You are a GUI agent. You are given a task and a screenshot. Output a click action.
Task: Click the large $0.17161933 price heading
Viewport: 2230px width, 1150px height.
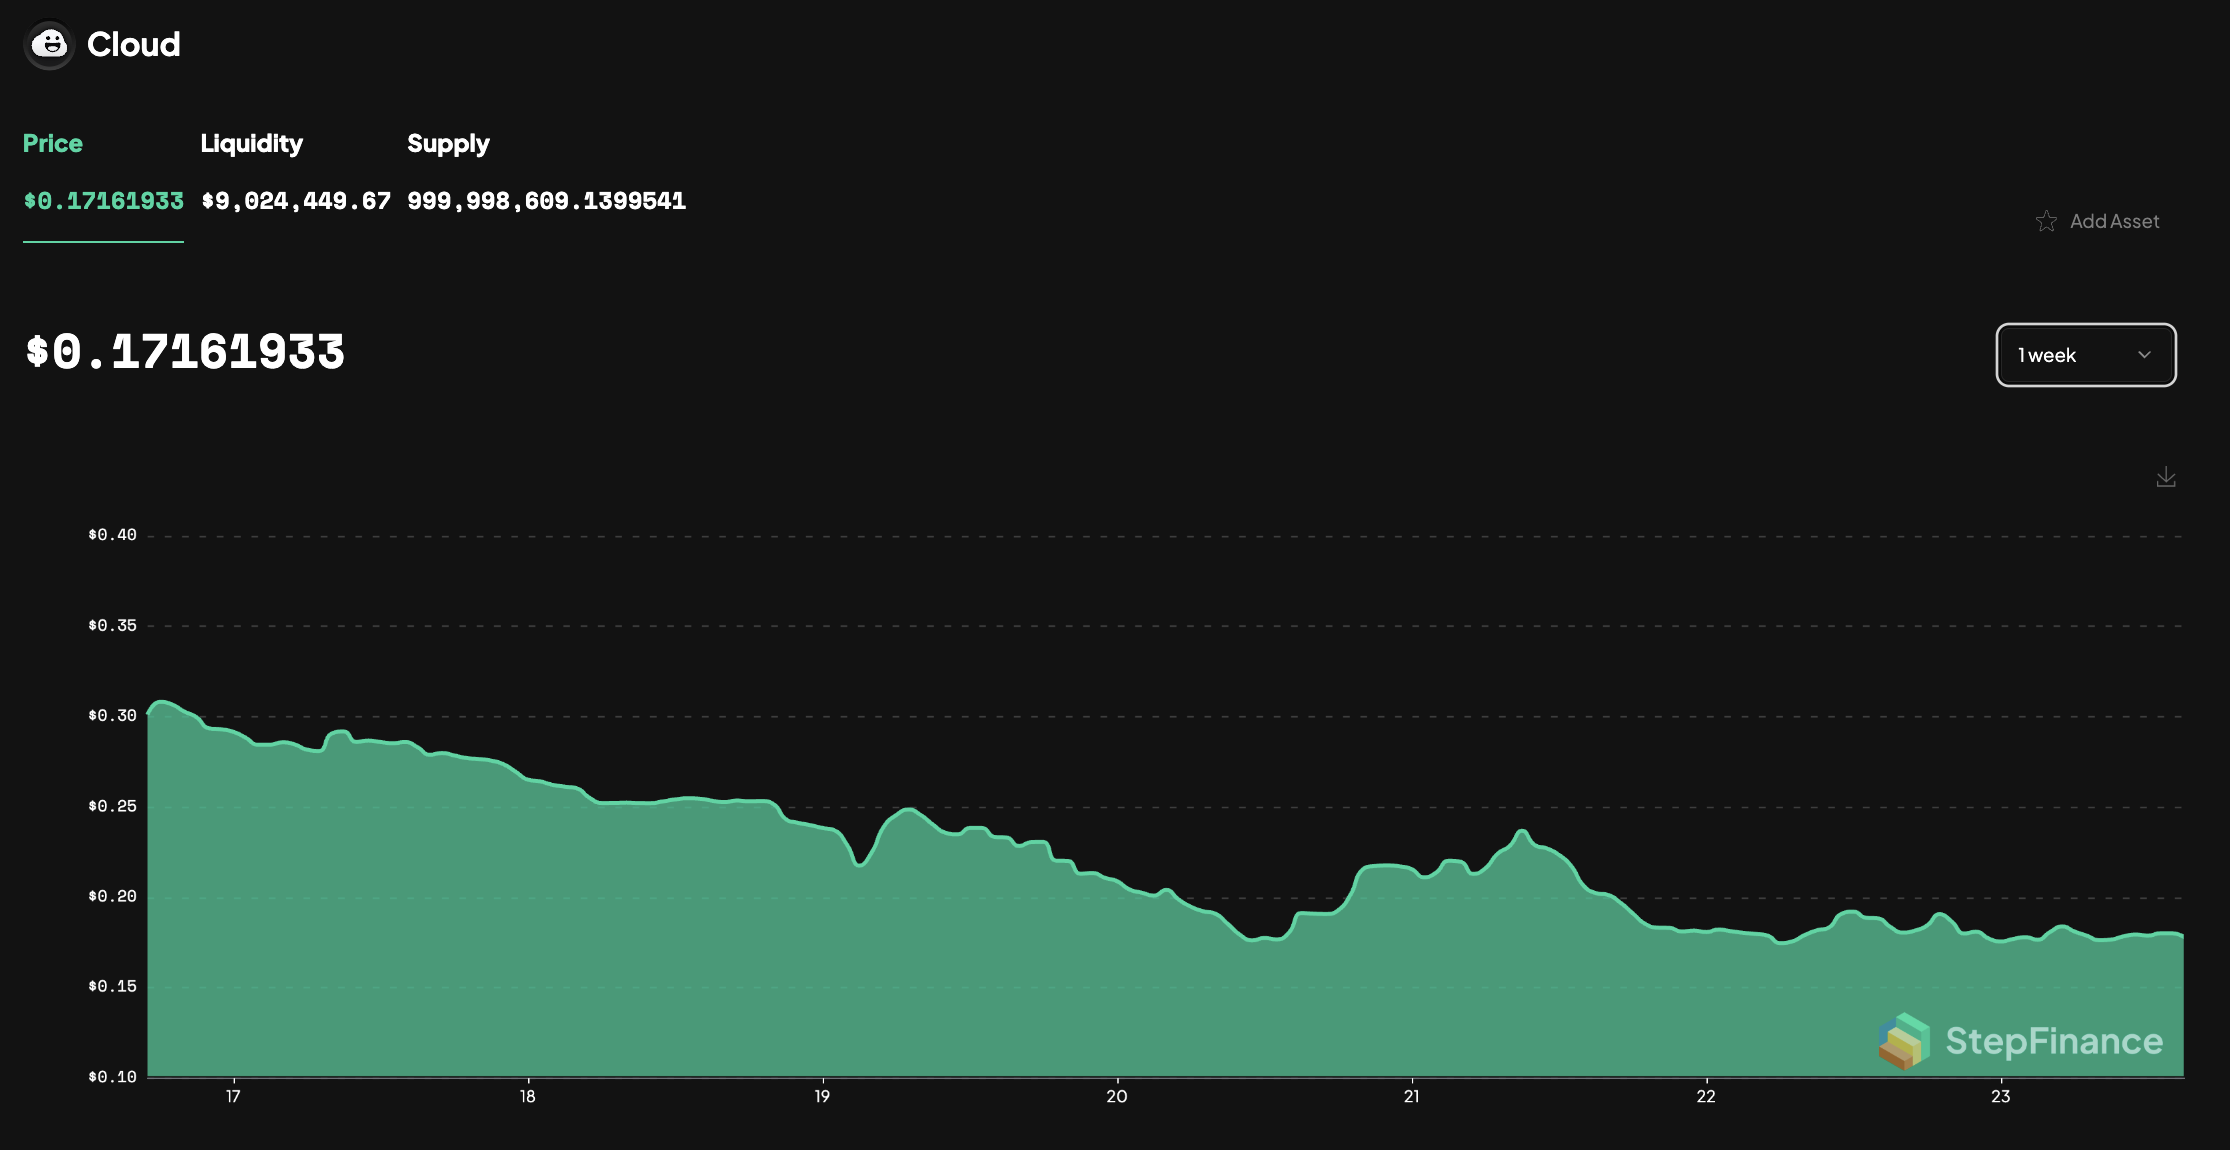(185, 352)
